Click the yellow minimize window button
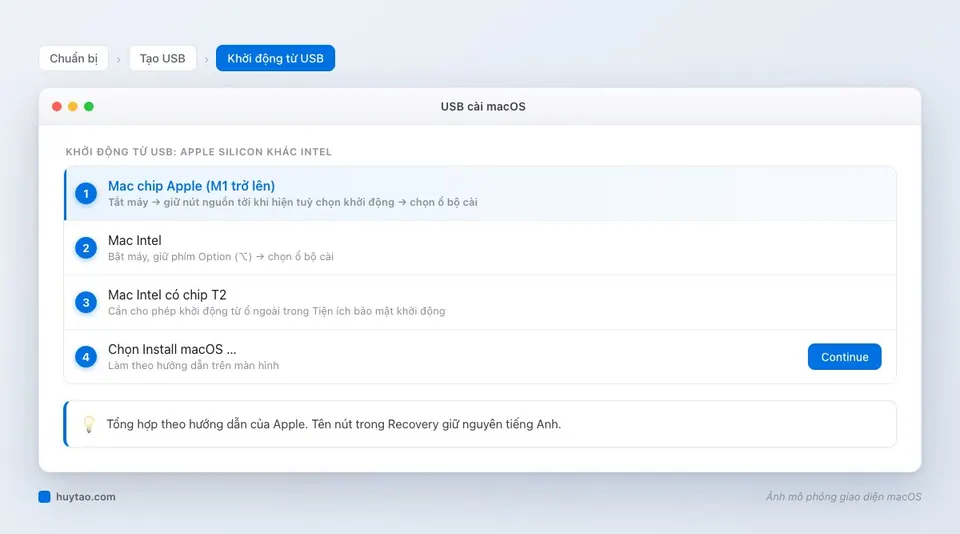Screen dimensions: 960x534 click(73, 107)
